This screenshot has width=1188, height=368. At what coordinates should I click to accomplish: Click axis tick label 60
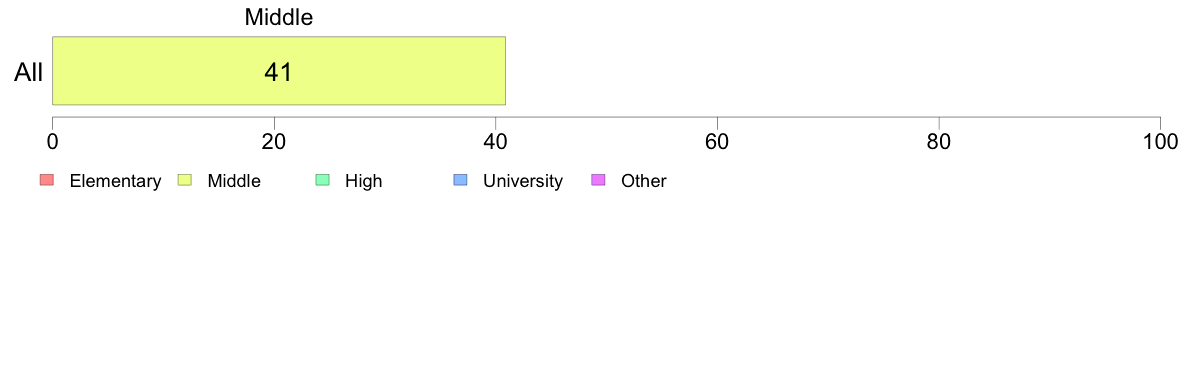coord(717,141)
